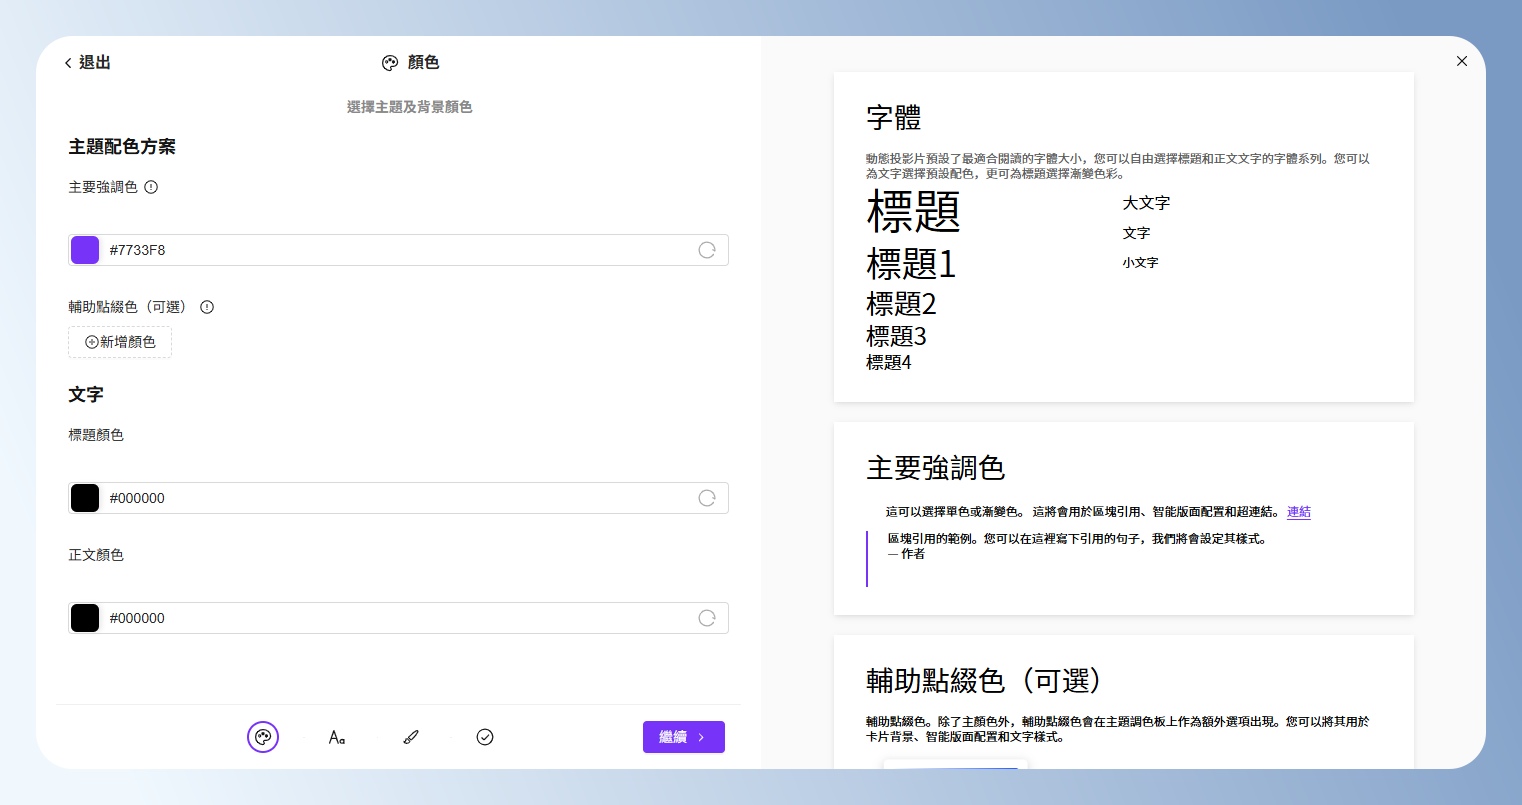Click the 連結 sample link in preview
This screenshot has height=805, width=1522.
click(x=1298, y=512)
